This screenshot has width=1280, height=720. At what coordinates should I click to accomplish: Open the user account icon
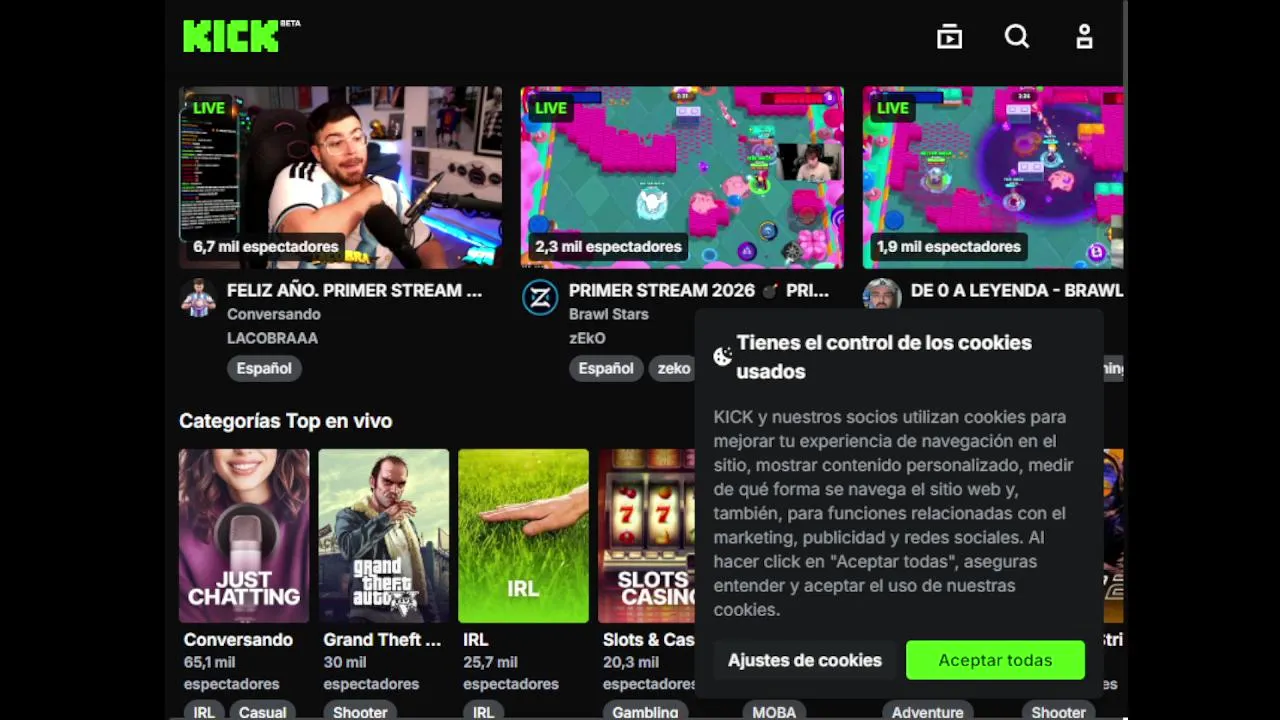tap(1084, 37)
